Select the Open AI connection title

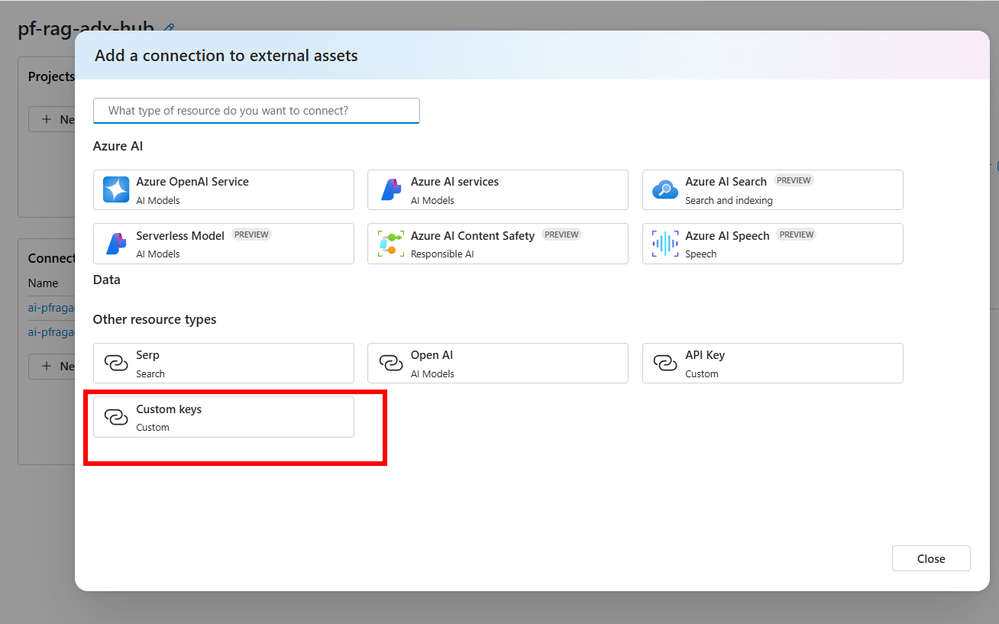coord(431,355)
